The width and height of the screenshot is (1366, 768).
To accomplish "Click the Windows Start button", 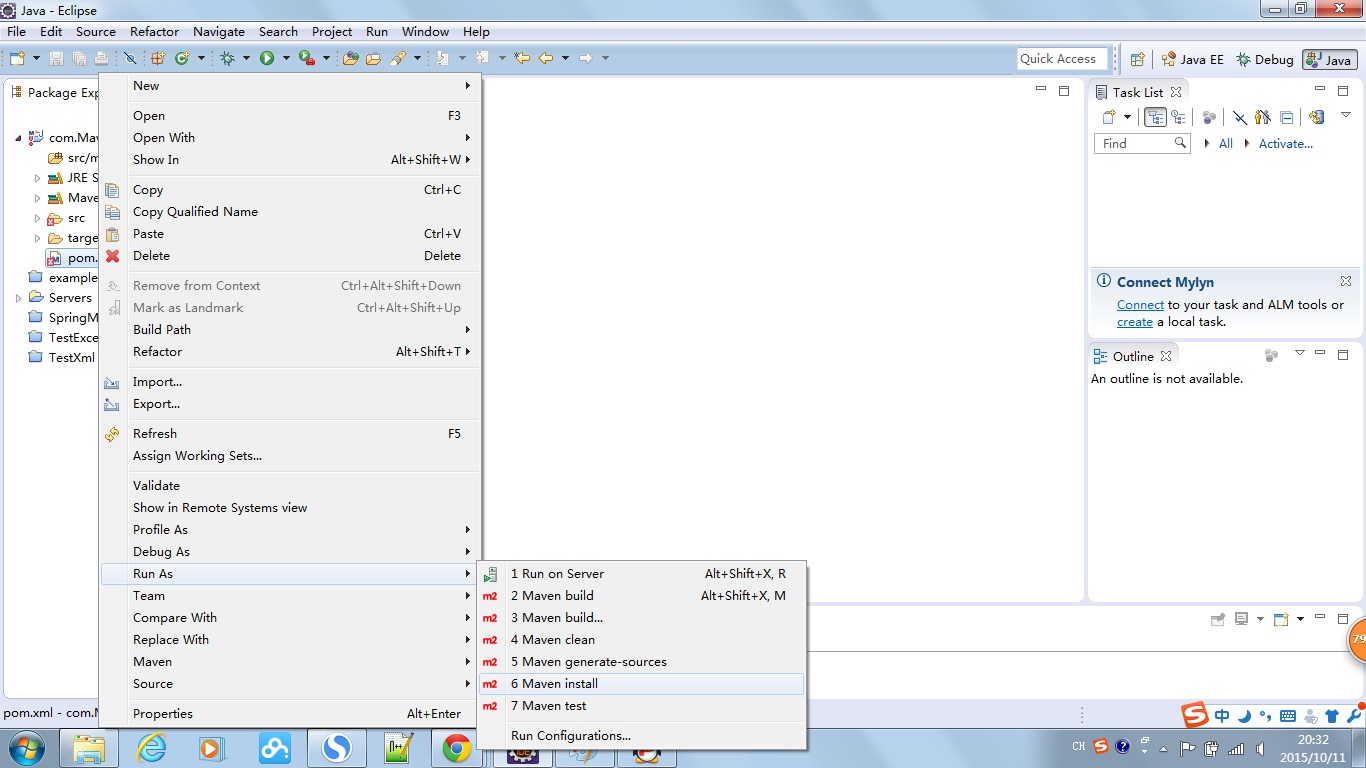I will [x=26, y=748].
